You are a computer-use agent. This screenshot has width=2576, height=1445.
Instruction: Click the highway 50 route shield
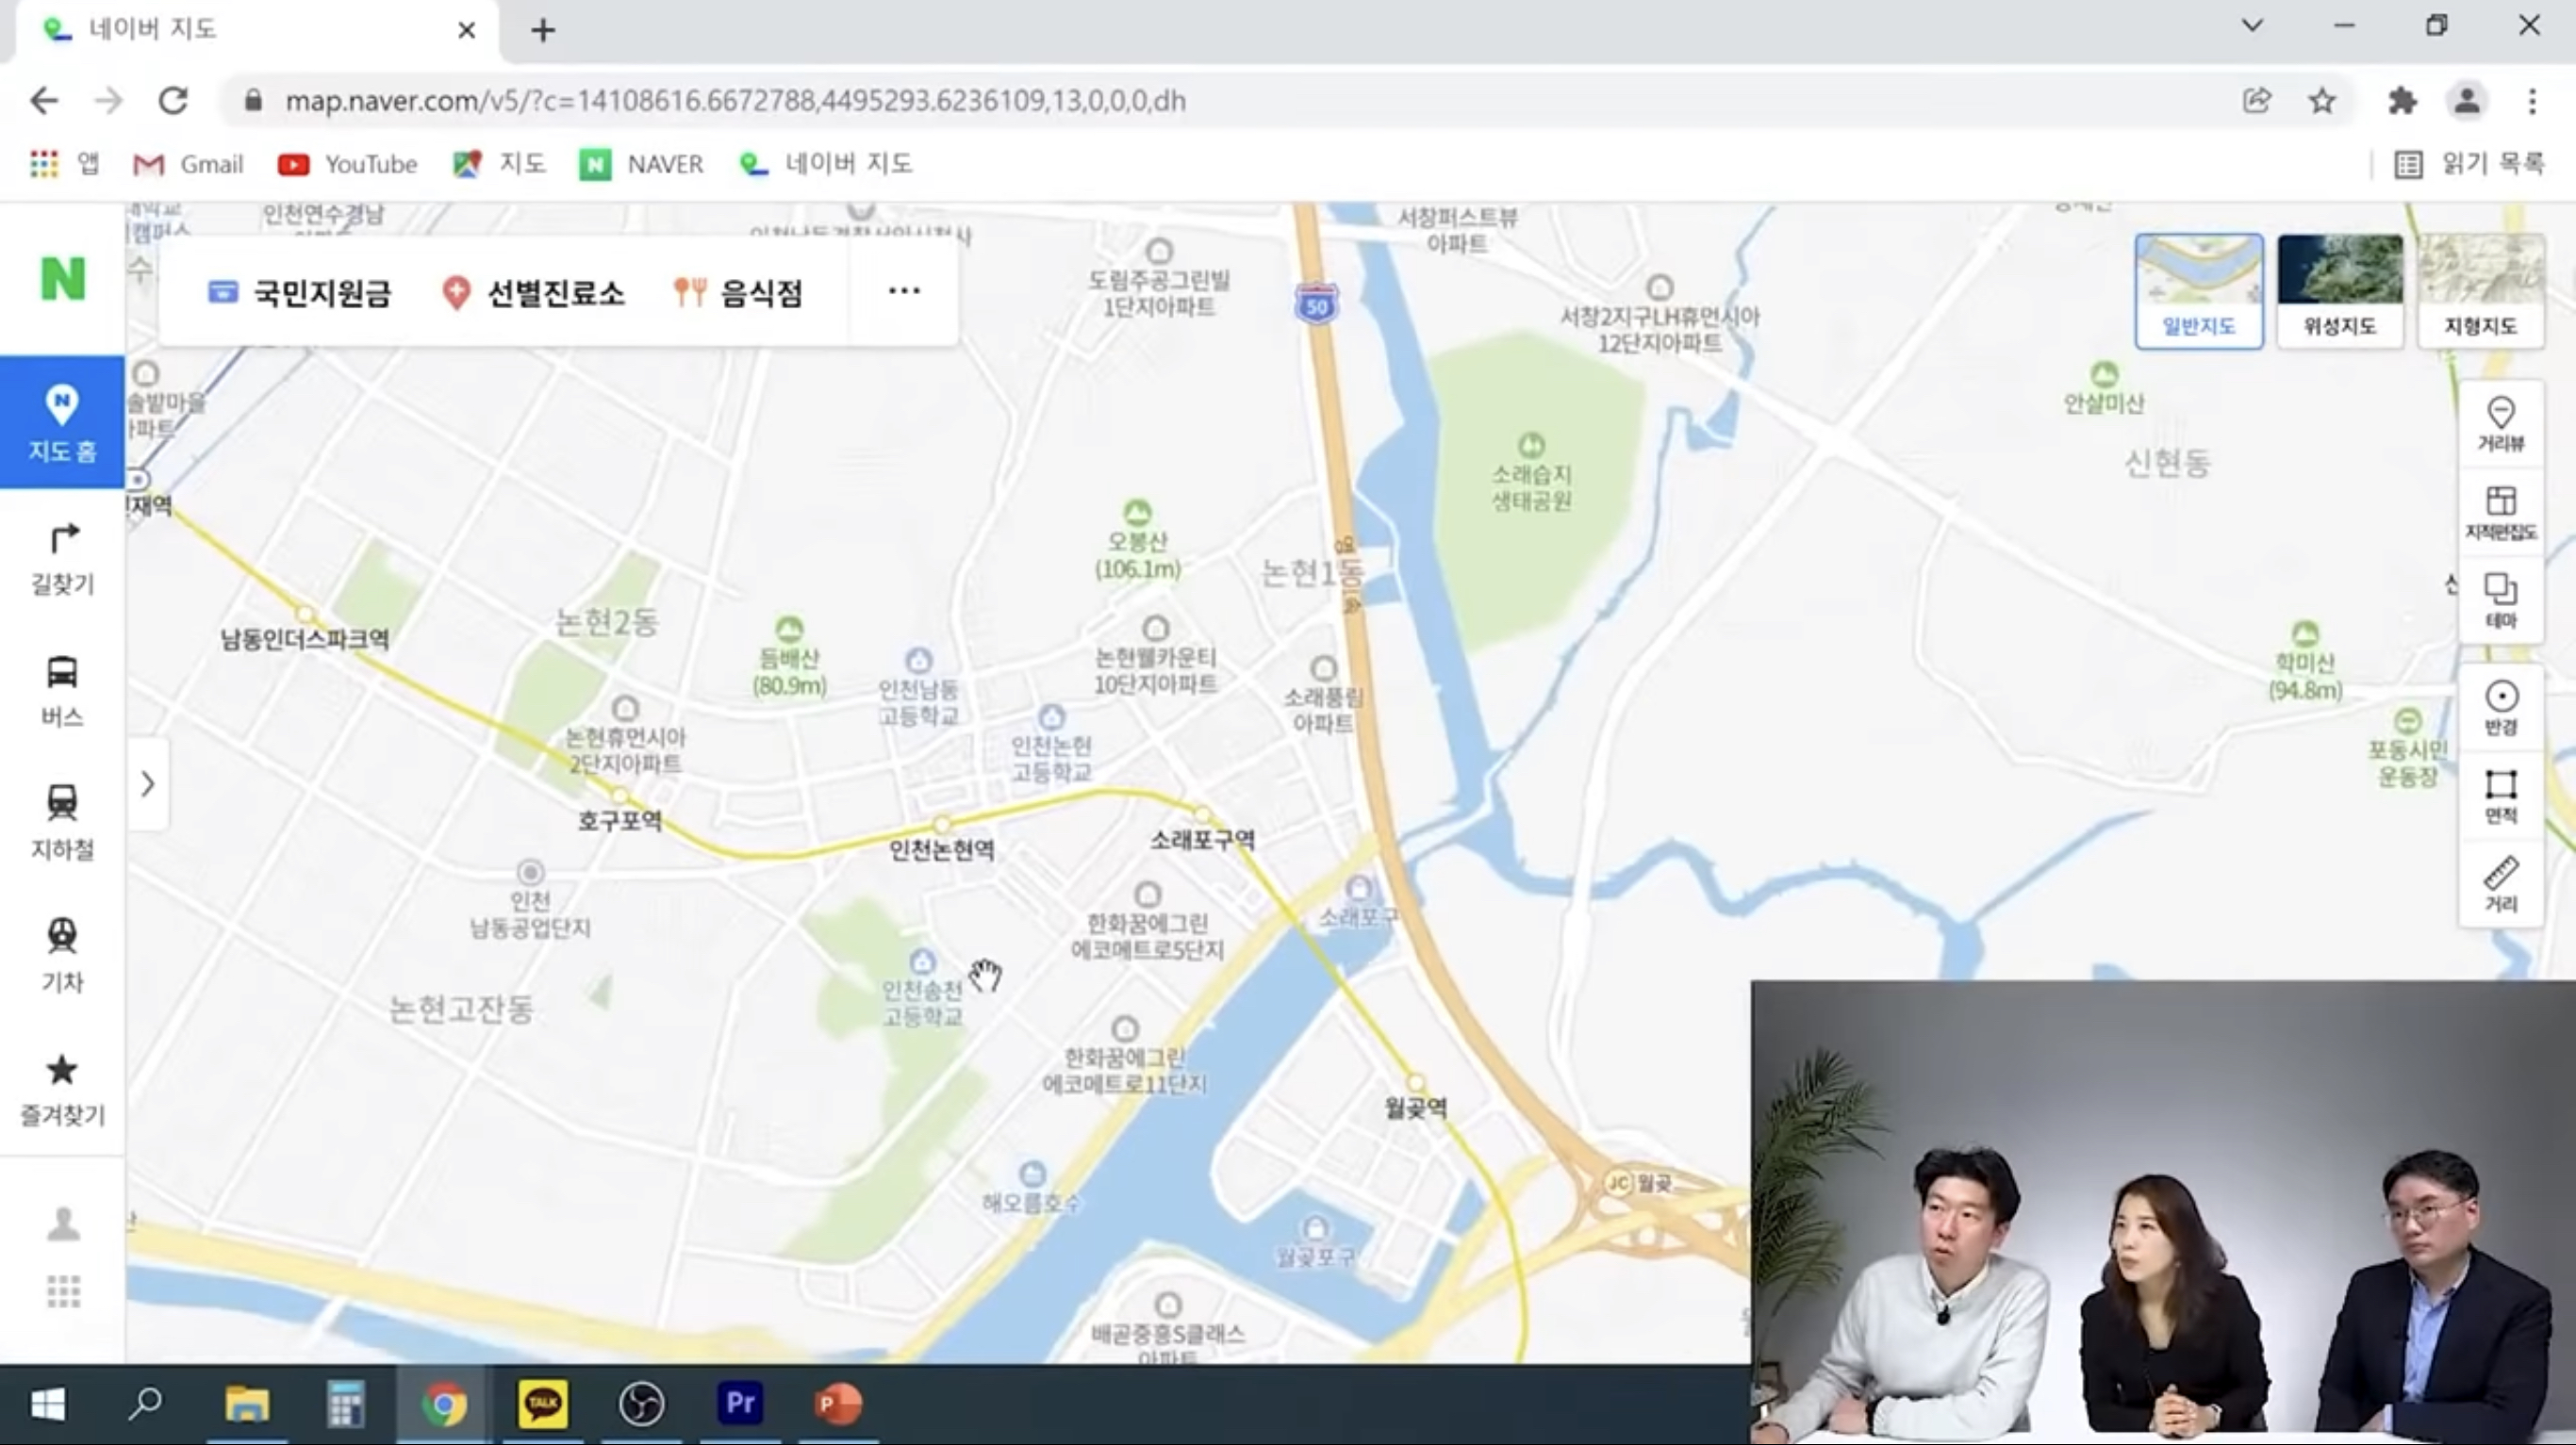(x=1316, y=303)
